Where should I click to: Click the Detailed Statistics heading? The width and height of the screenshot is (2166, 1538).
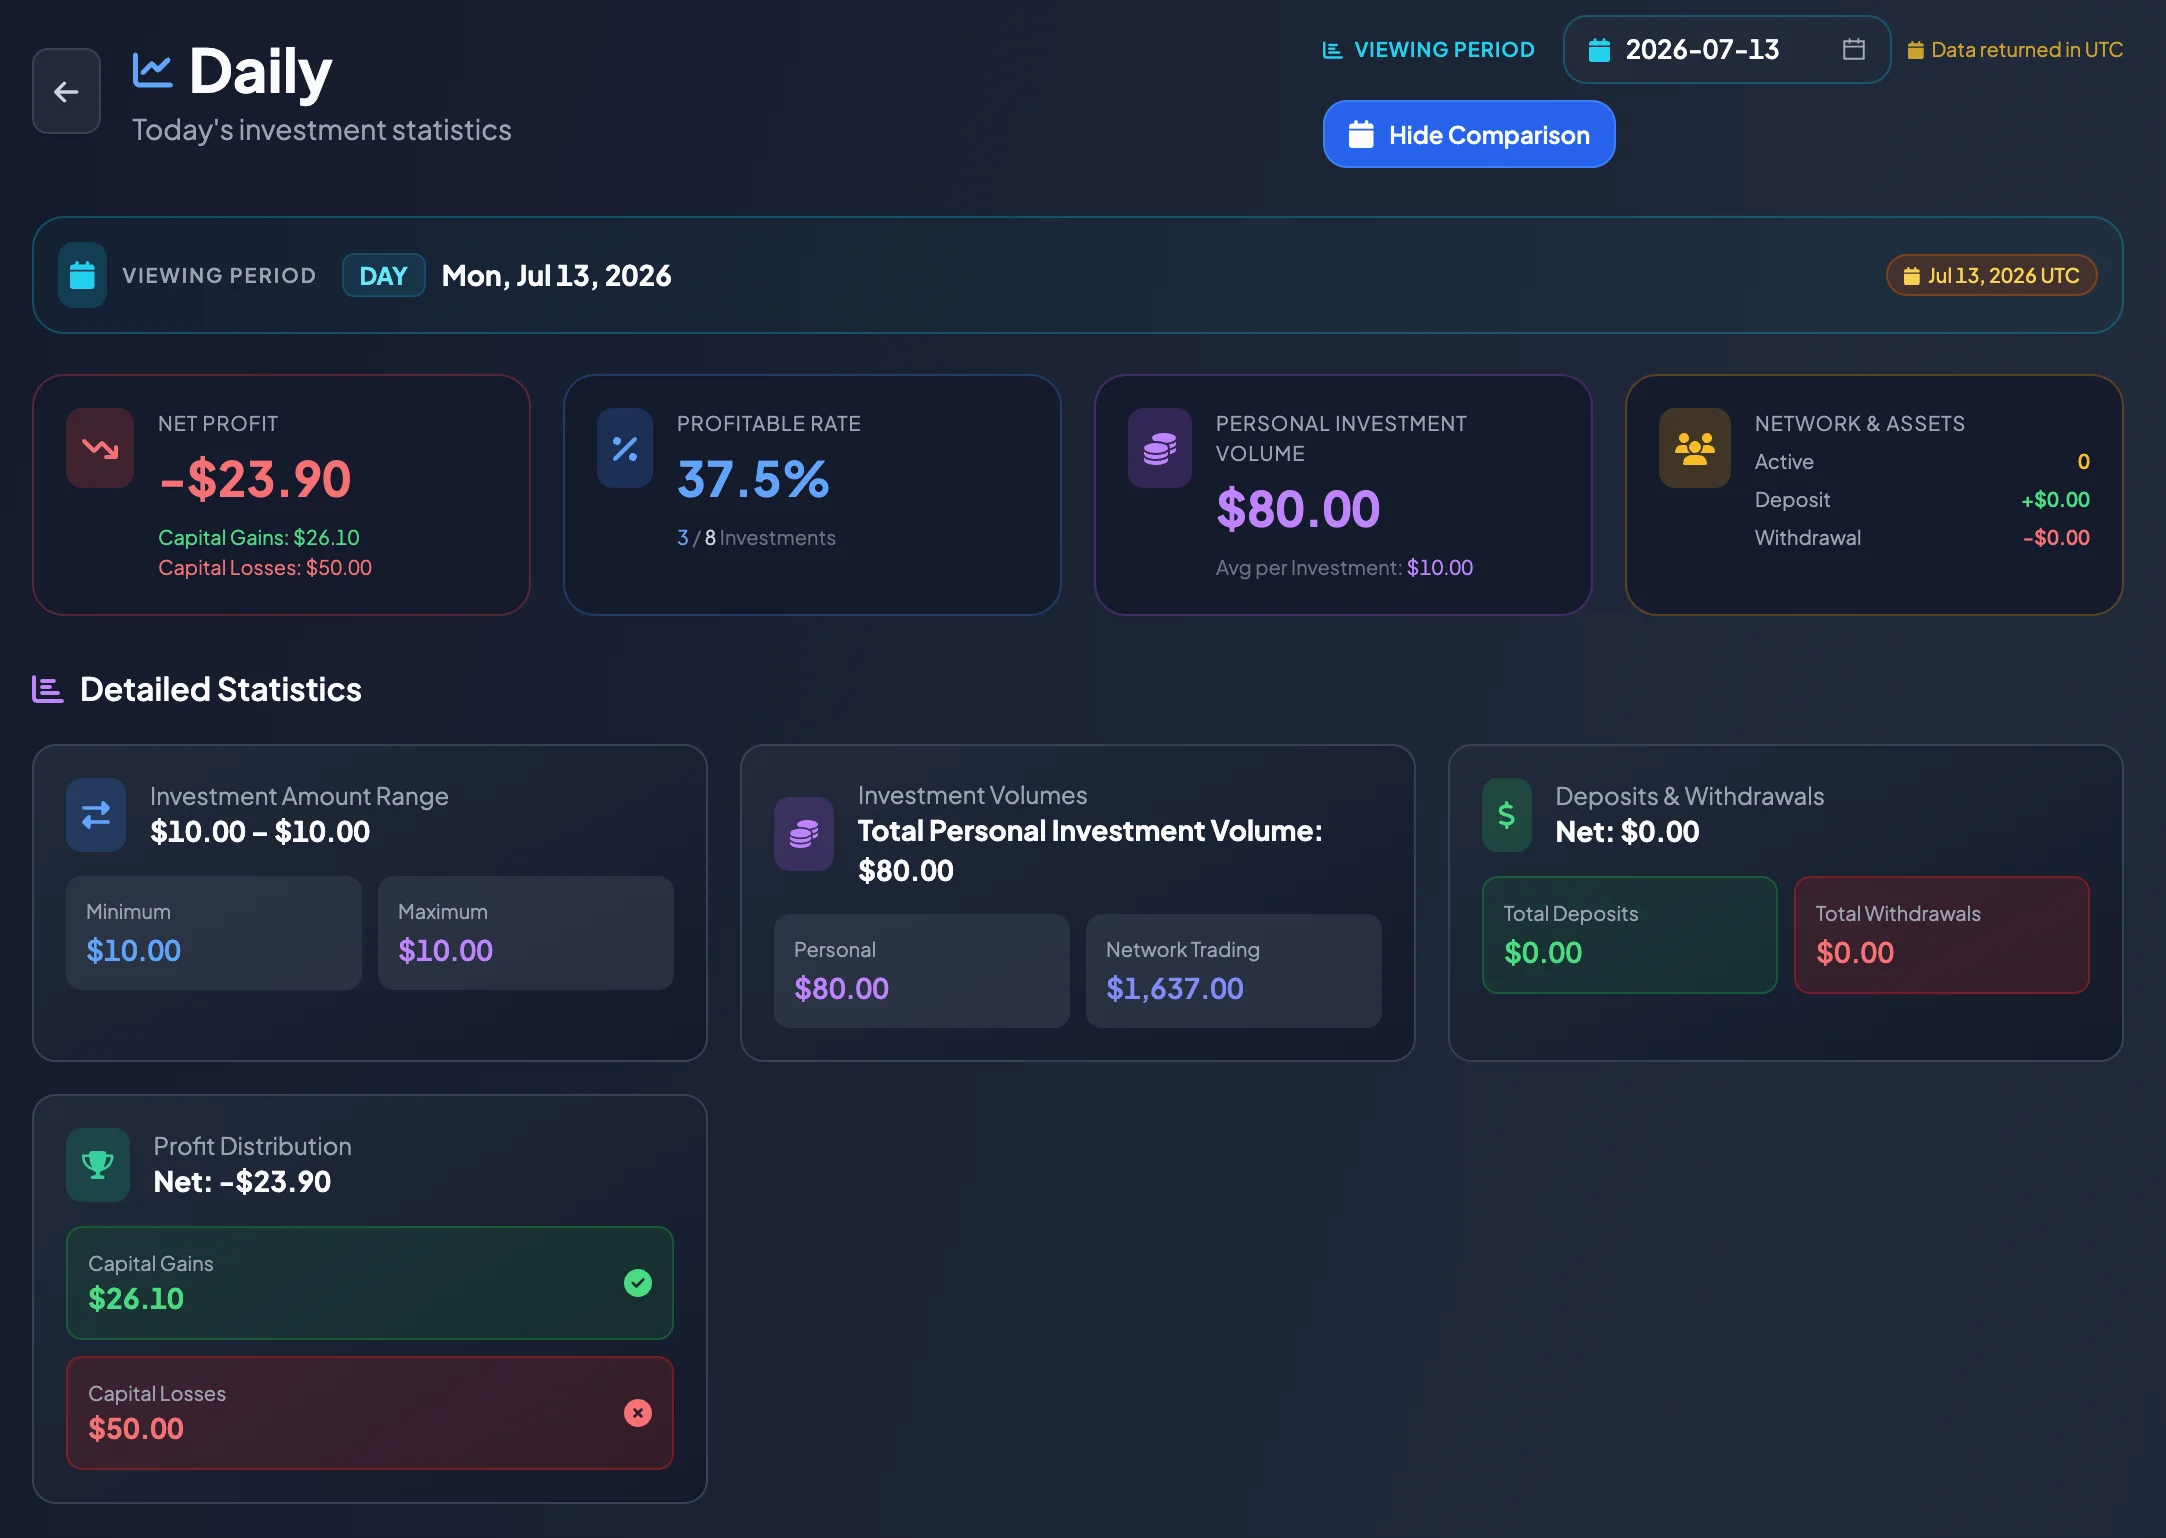(x=221, y=689)
